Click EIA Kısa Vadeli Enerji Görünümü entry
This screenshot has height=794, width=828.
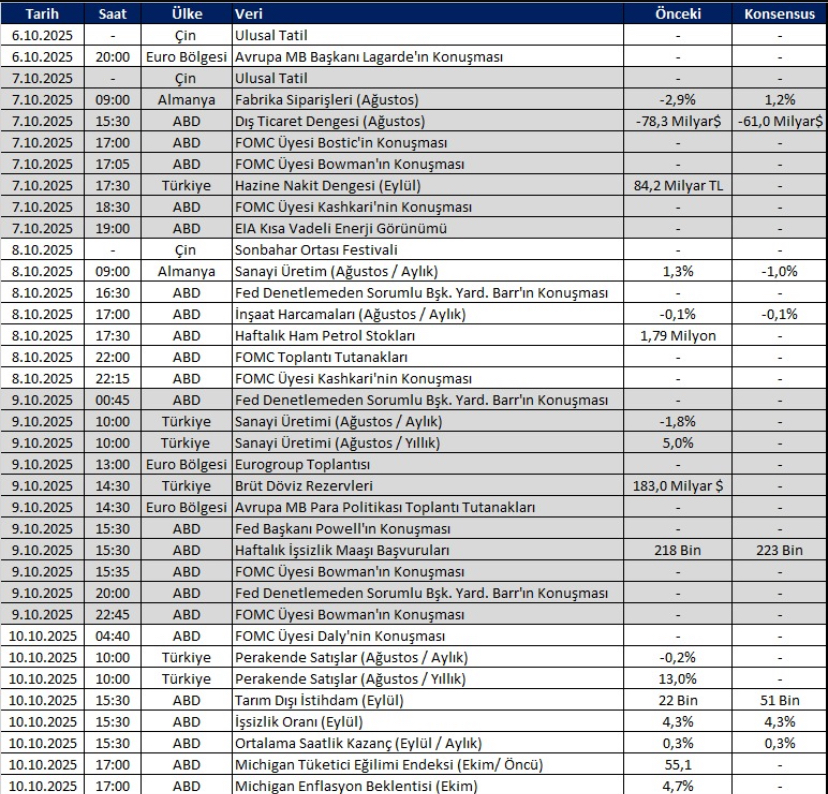pos(340,228)
